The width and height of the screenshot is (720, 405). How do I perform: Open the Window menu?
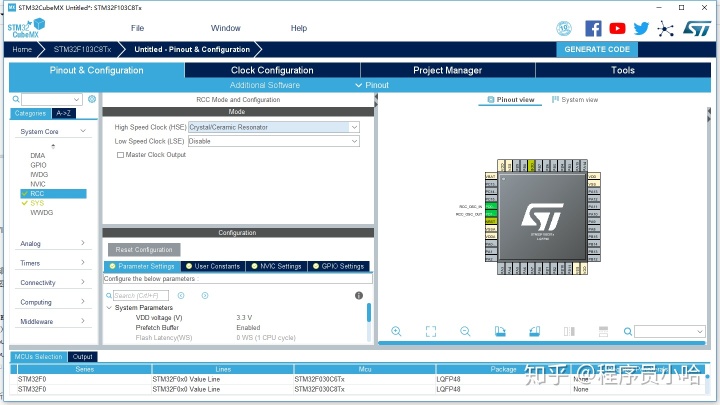click(225, 28)
